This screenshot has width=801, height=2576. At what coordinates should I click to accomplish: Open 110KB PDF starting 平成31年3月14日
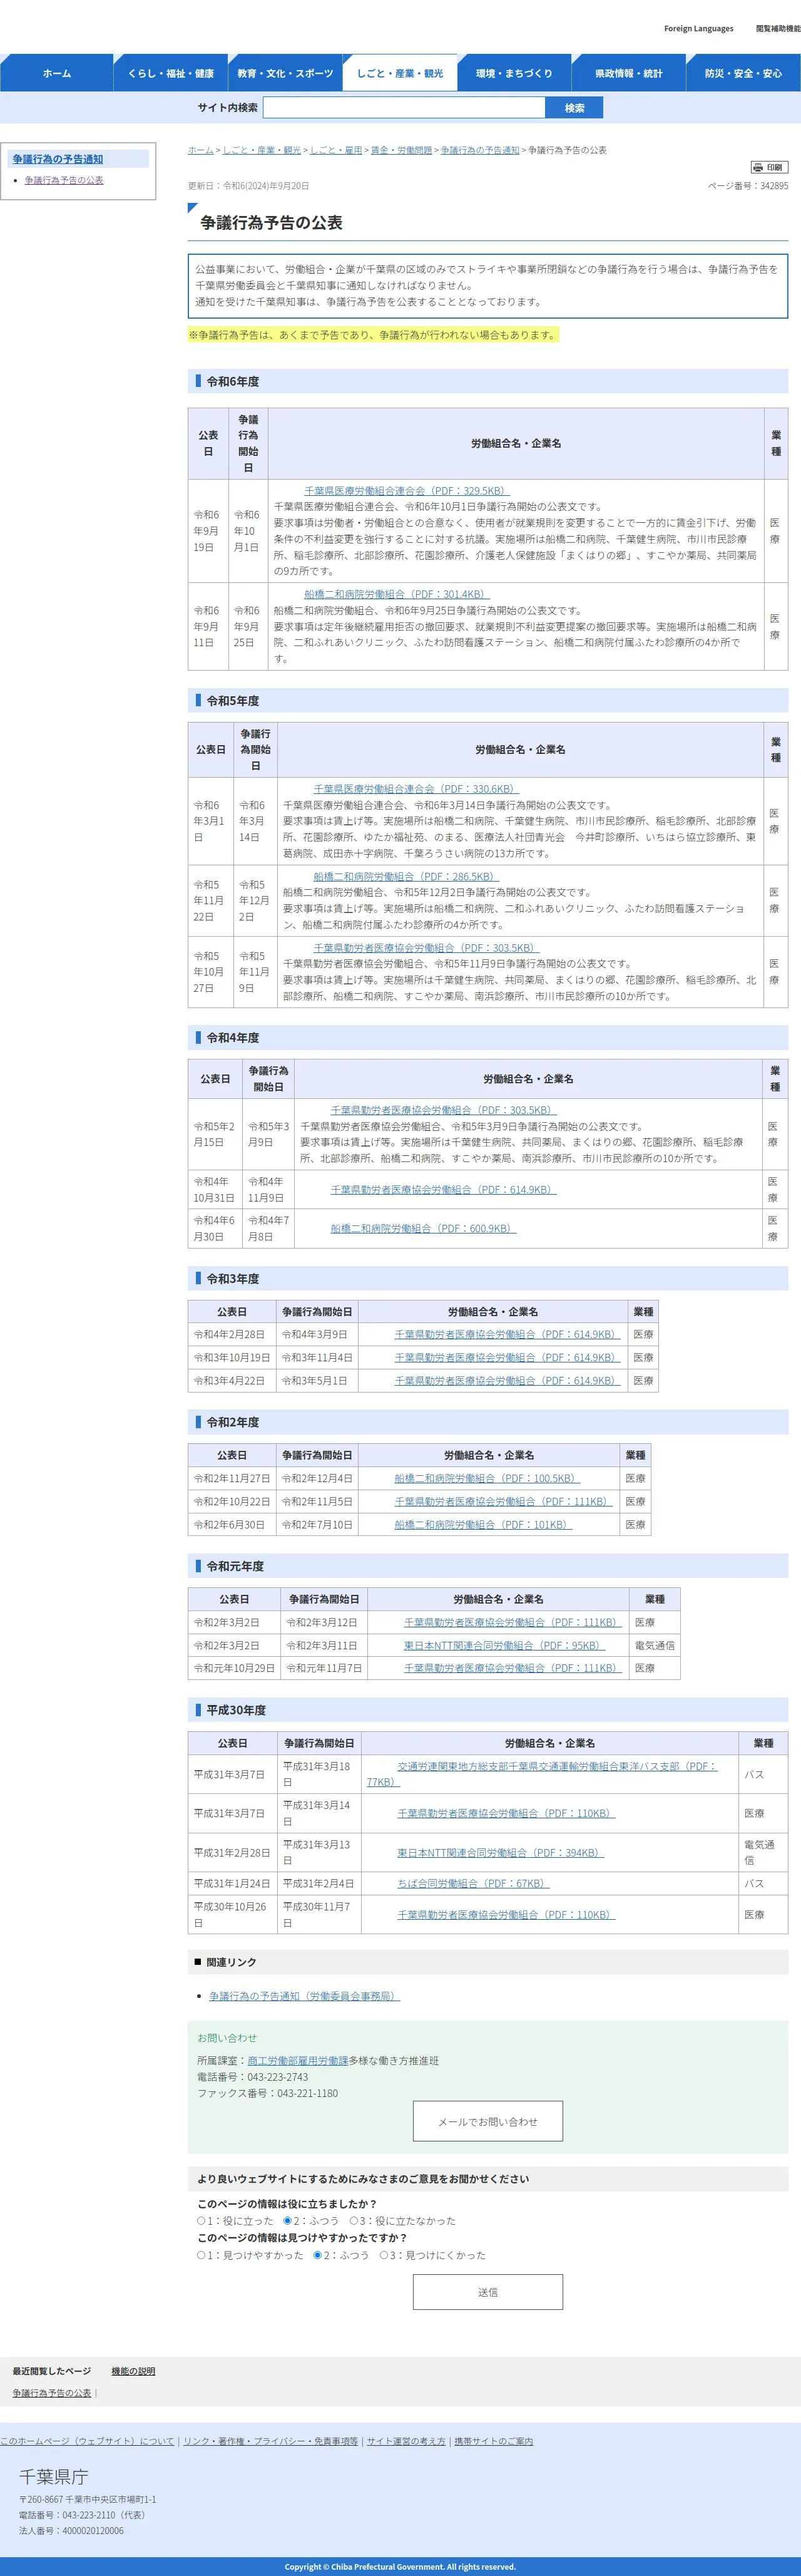[x=506, y=1813]
